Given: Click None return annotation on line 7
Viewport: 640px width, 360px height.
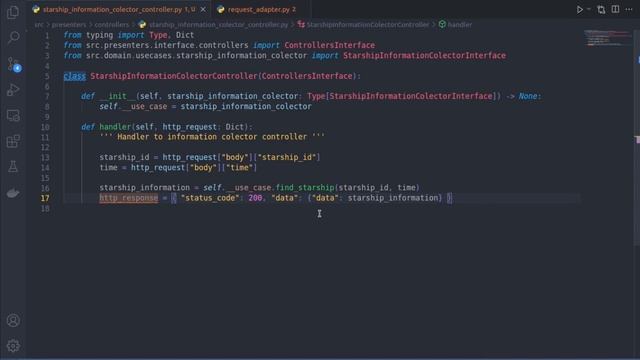Looking at the screenshot, I should (528, 96).
